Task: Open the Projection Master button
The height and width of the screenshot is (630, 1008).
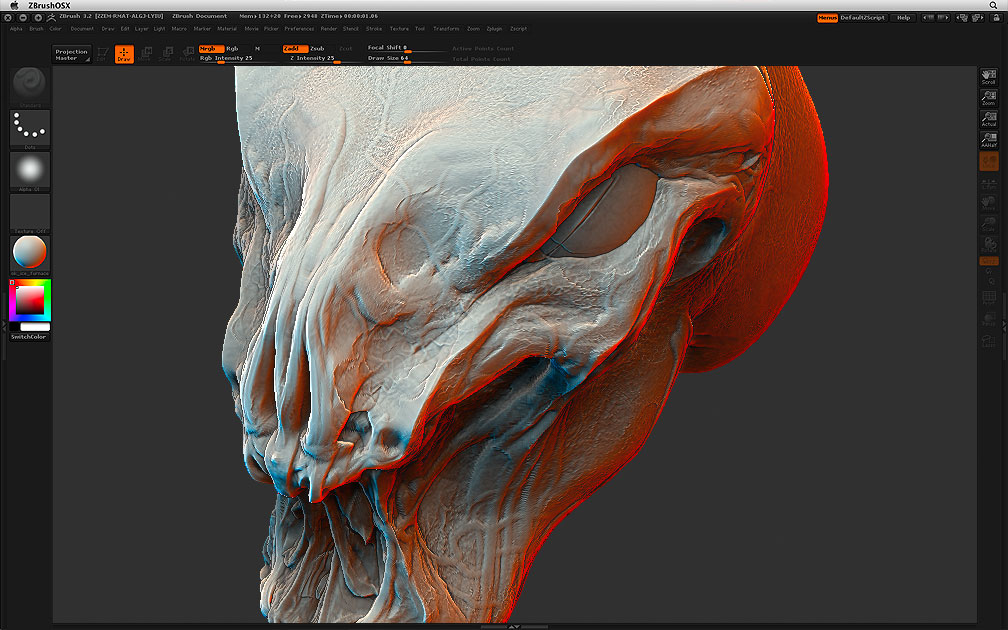Action: (x=71, y=55)
